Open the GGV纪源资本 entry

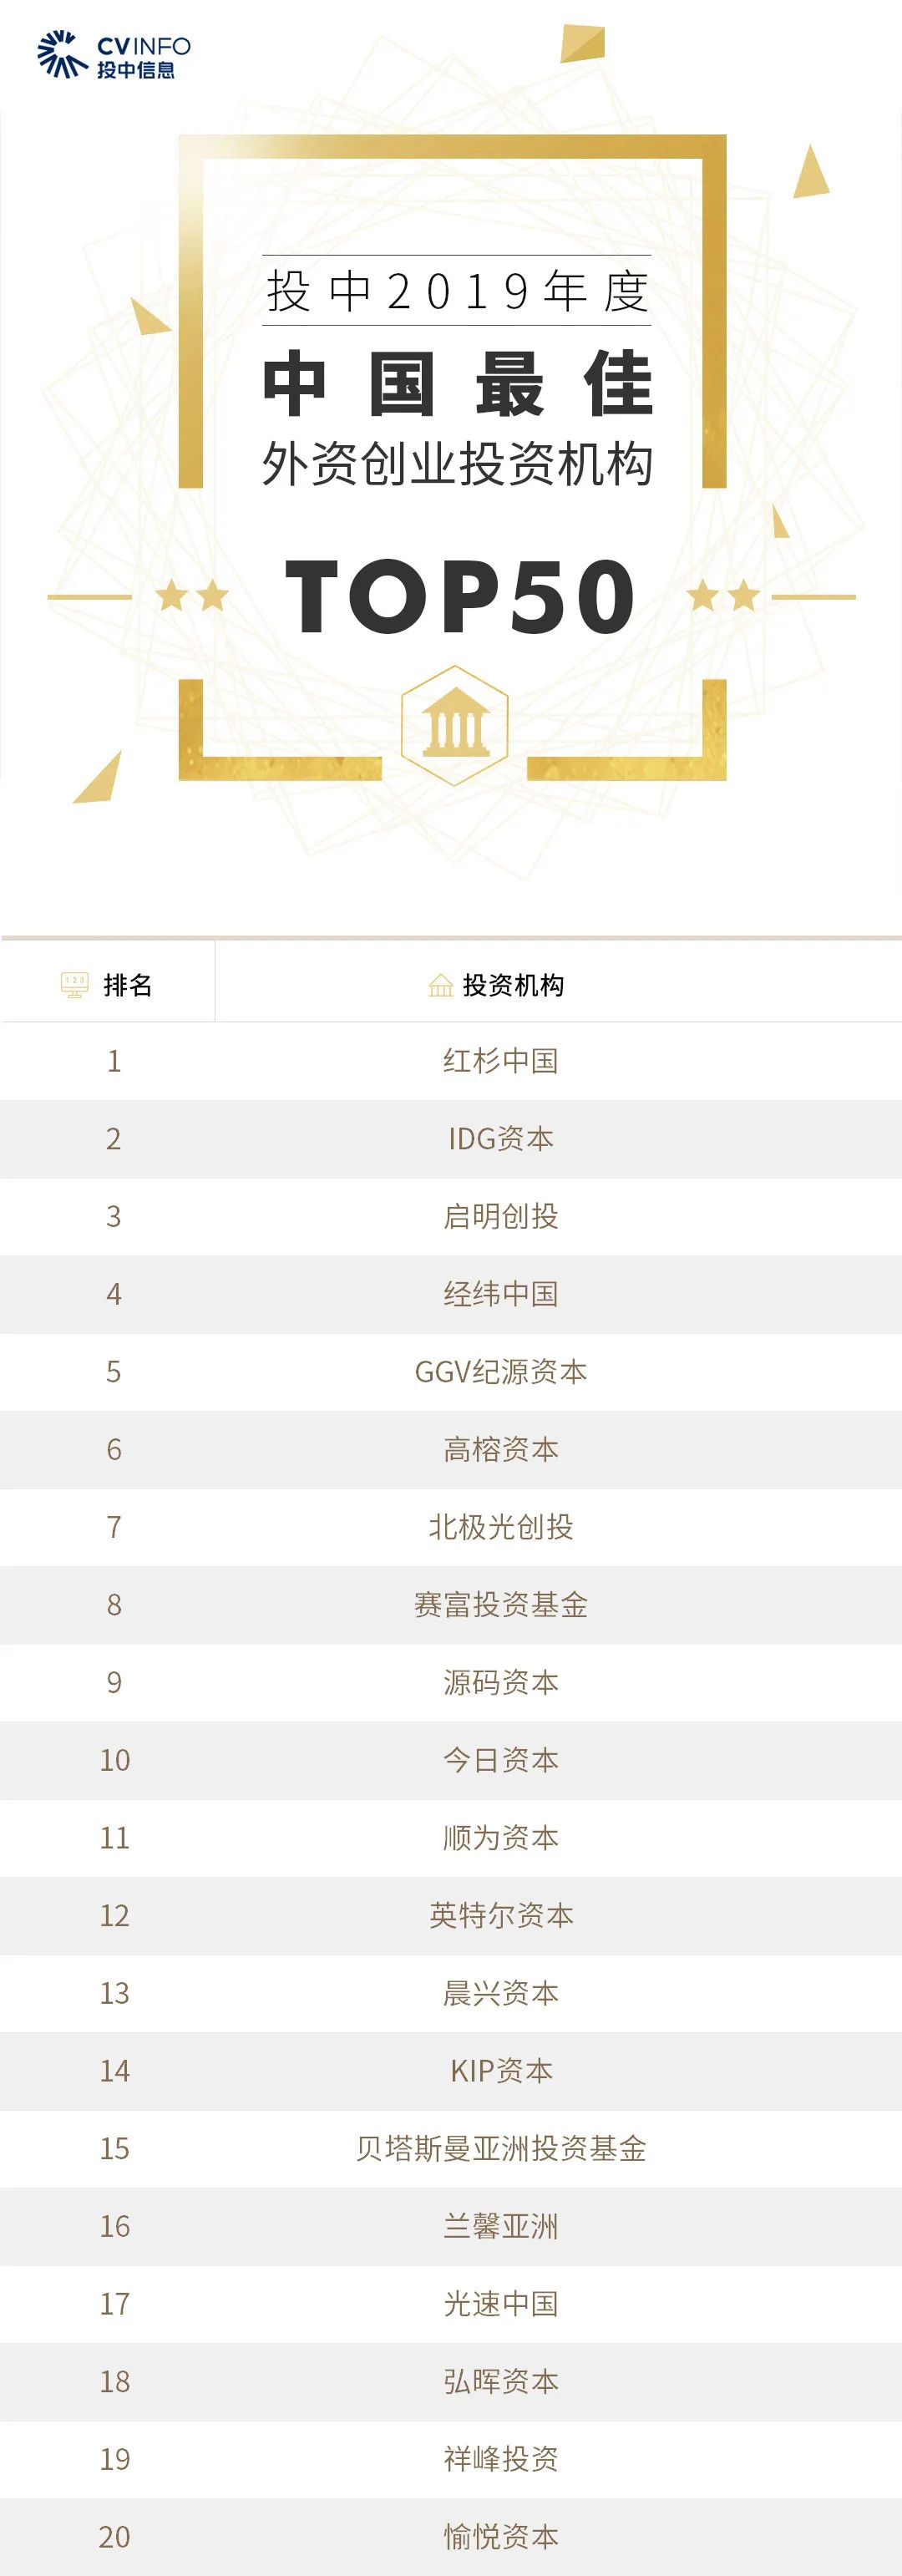pos(501,1372)
